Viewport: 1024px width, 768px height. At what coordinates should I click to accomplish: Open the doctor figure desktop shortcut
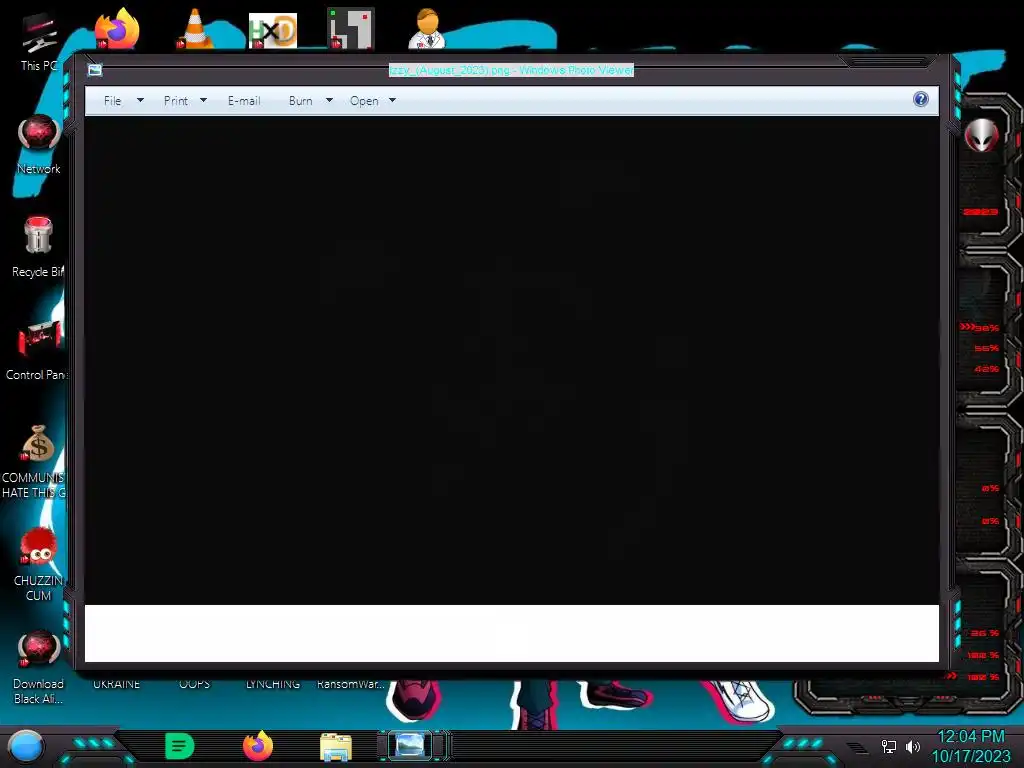point(427,29)
